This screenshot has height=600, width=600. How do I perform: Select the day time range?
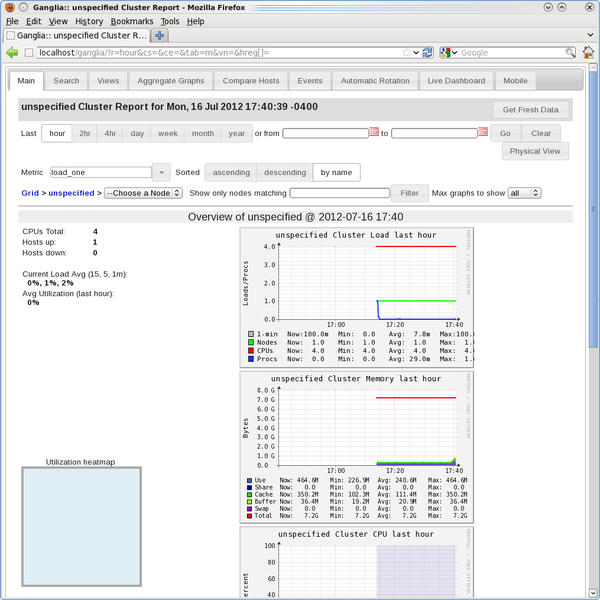[137, 133]
